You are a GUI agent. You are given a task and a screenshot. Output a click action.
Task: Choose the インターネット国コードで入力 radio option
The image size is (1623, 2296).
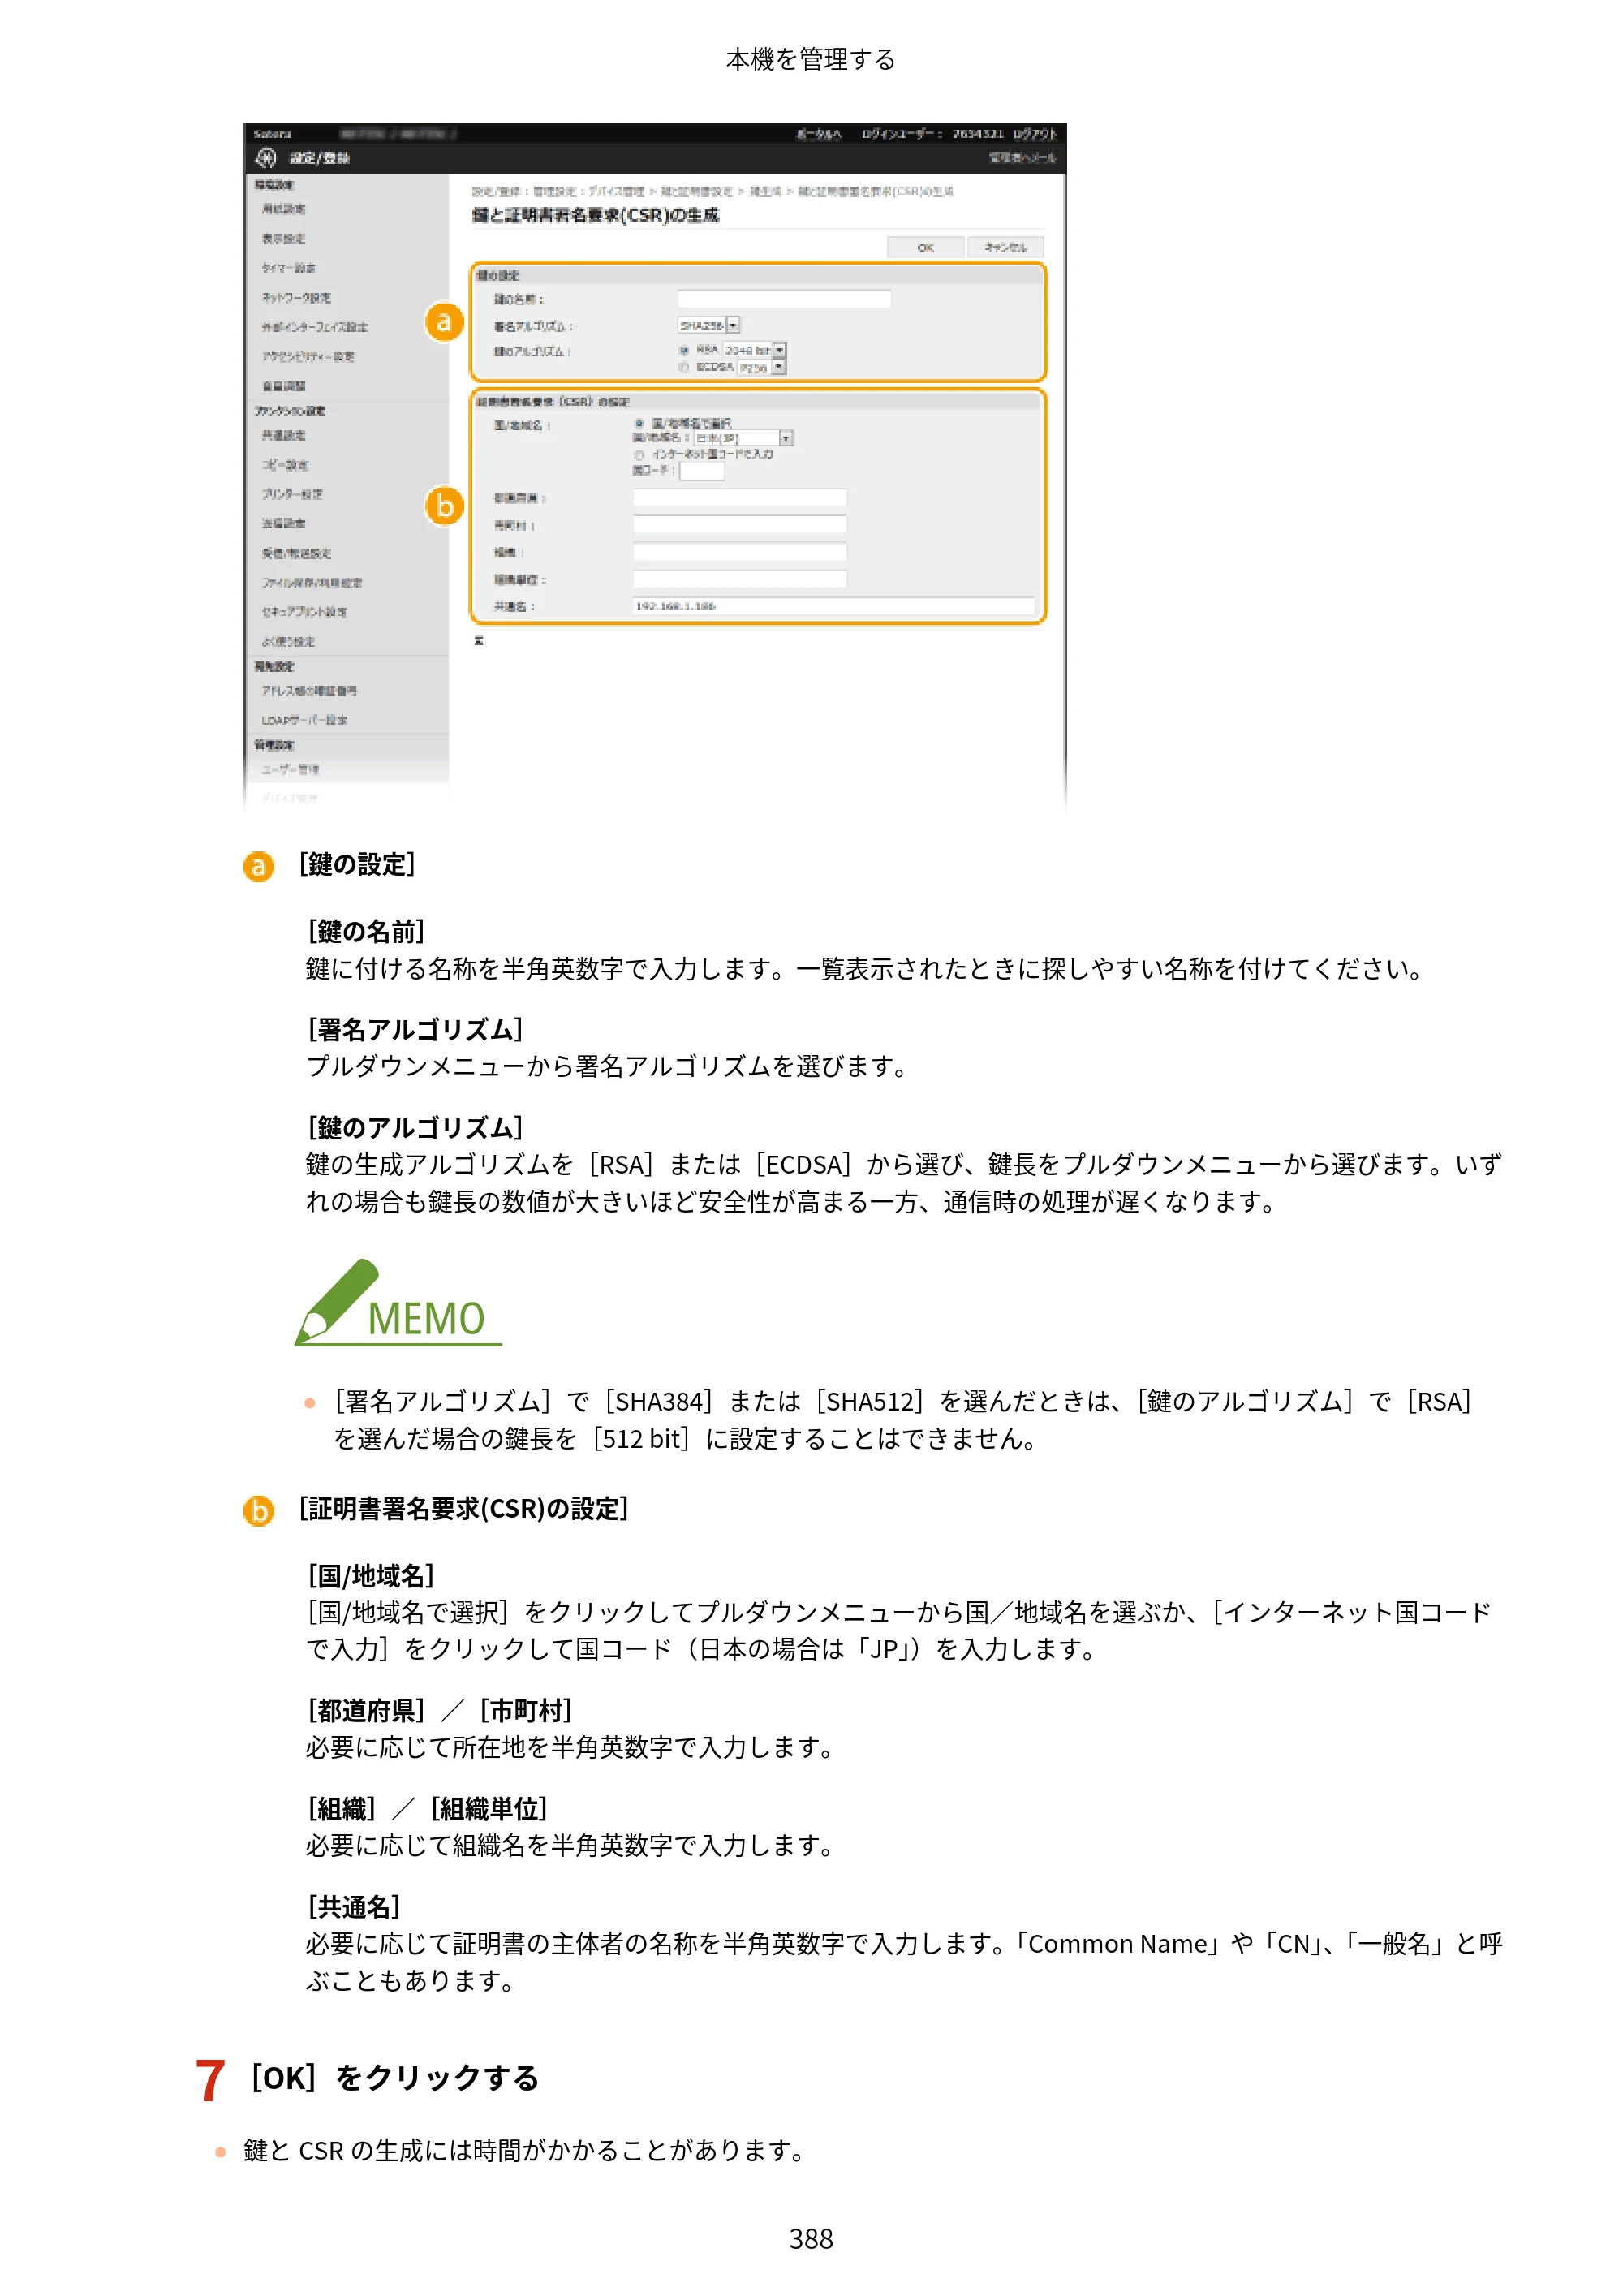(x=639, y=455)
